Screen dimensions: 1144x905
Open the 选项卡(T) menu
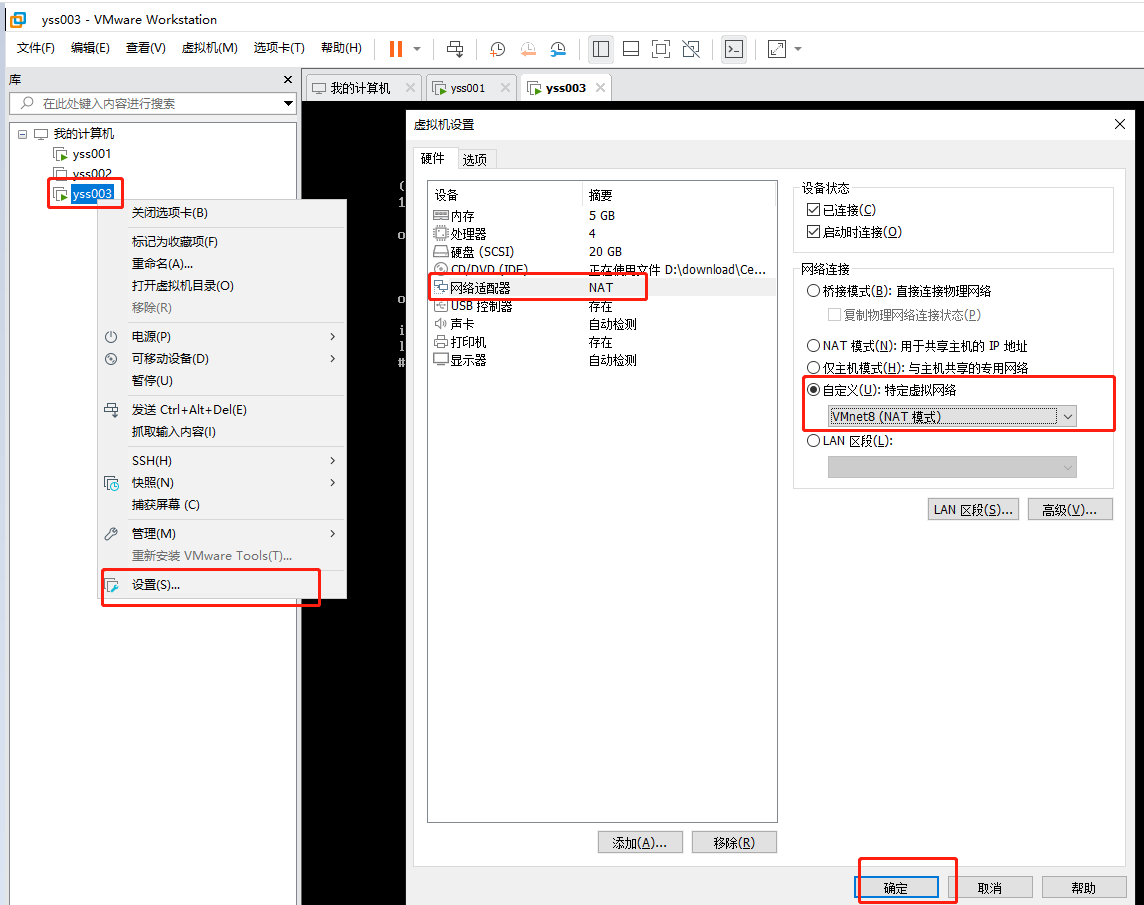(279, 48)
